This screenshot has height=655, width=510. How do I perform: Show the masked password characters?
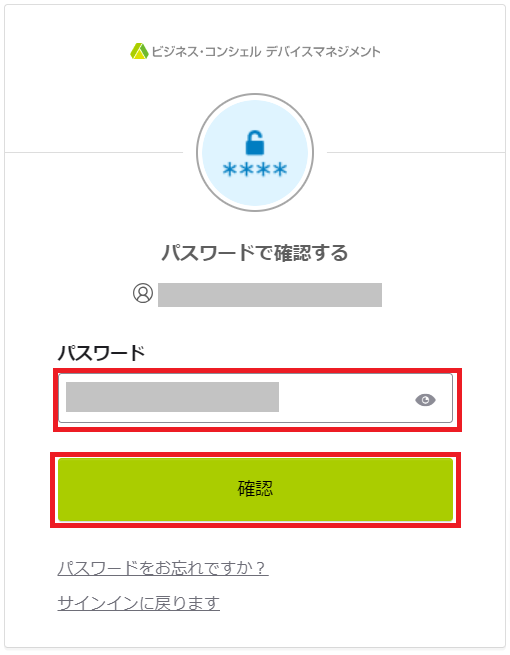click(x=425, y=400)
